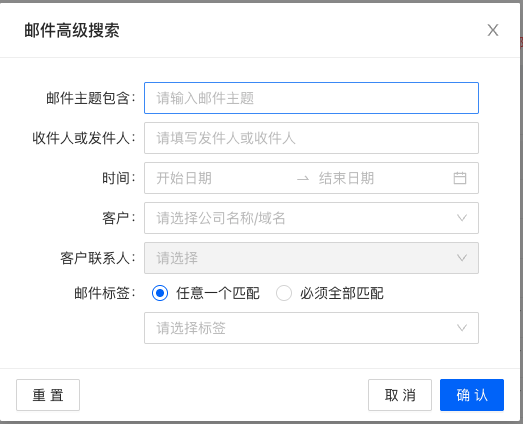Open the 请选择标签 tag select box
The width and height of the screenshot is (523, 424).
point(311,328)
